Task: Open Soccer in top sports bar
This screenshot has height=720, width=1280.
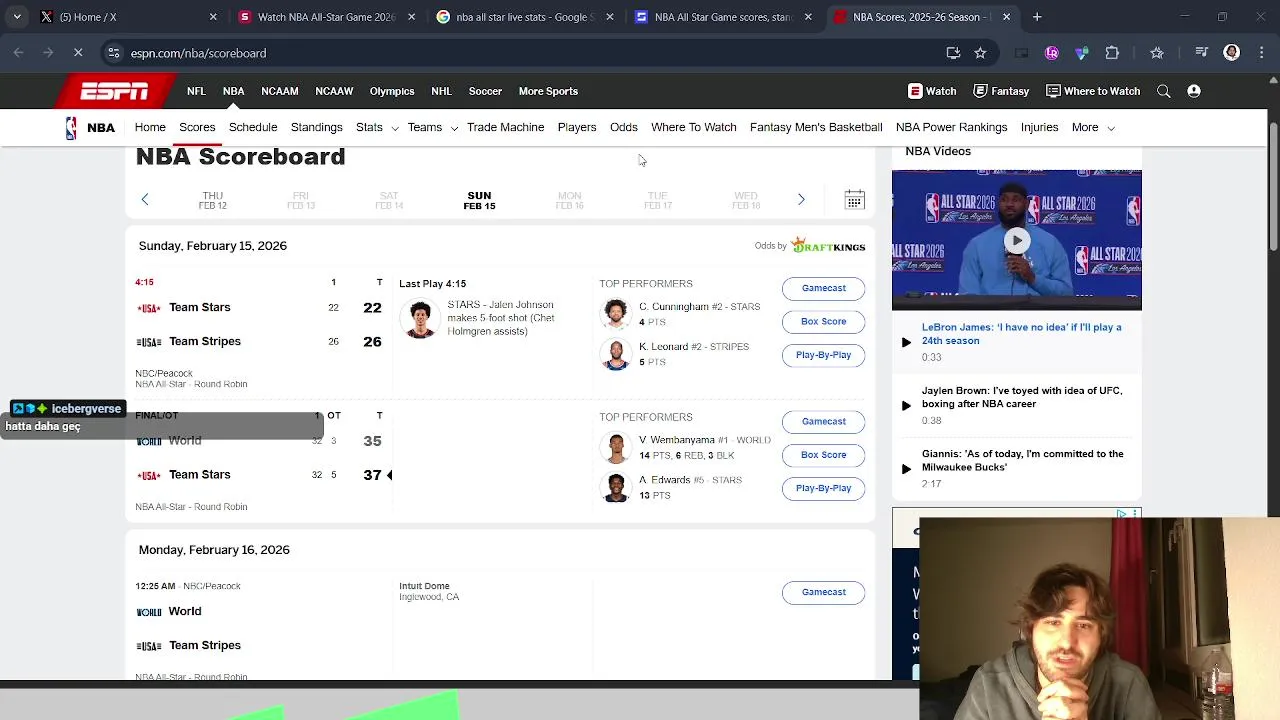Action: pyautogui.click(x=485, y=91)
